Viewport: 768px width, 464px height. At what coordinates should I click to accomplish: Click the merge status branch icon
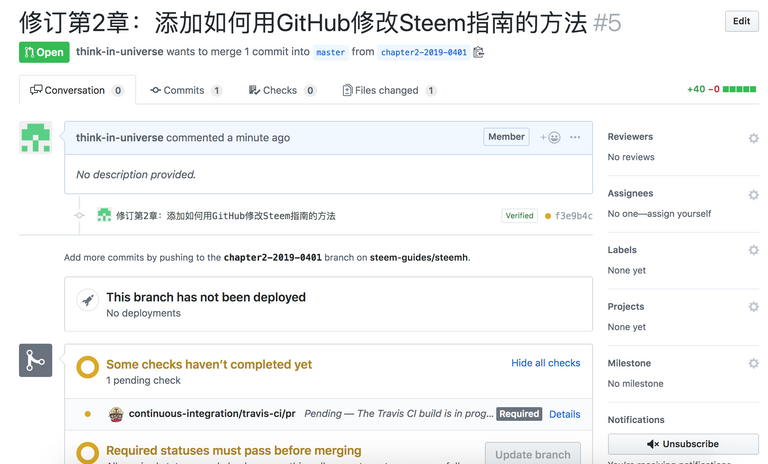35,360
